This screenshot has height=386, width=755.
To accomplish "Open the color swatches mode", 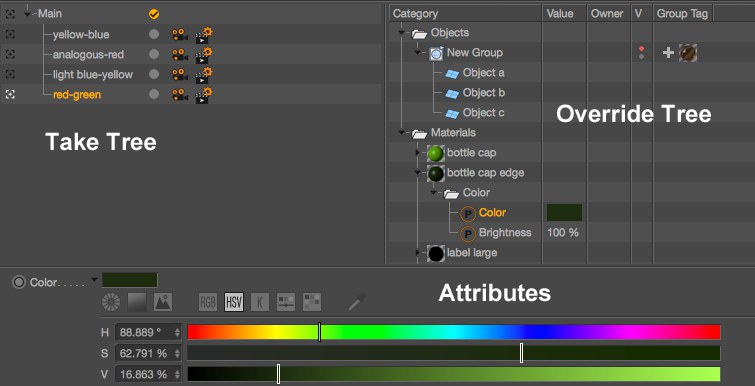I will pos(312,302).
